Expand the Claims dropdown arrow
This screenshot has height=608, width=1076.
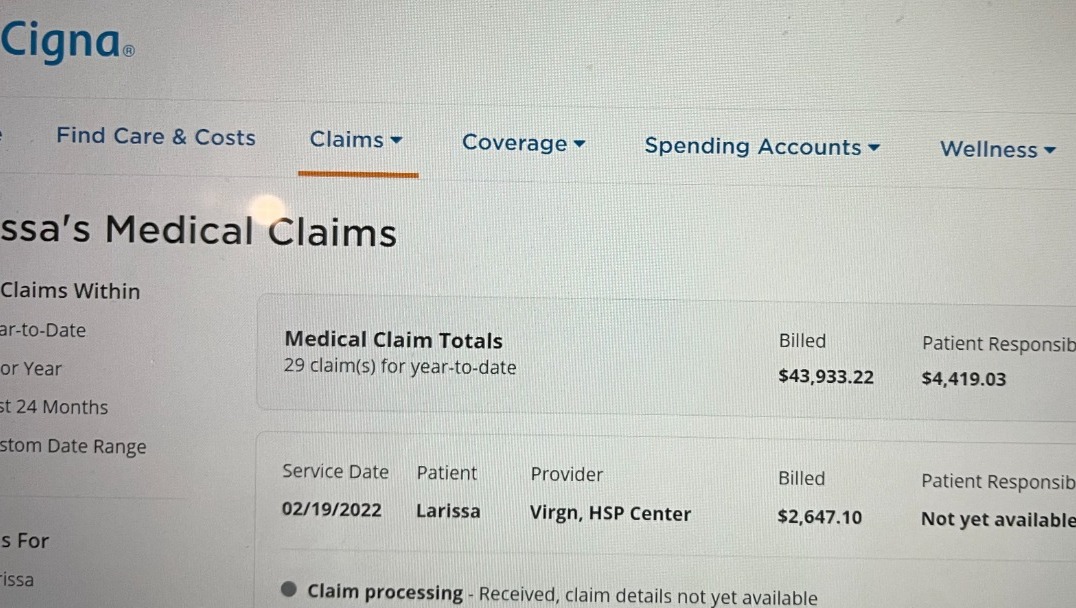point(397,140)
